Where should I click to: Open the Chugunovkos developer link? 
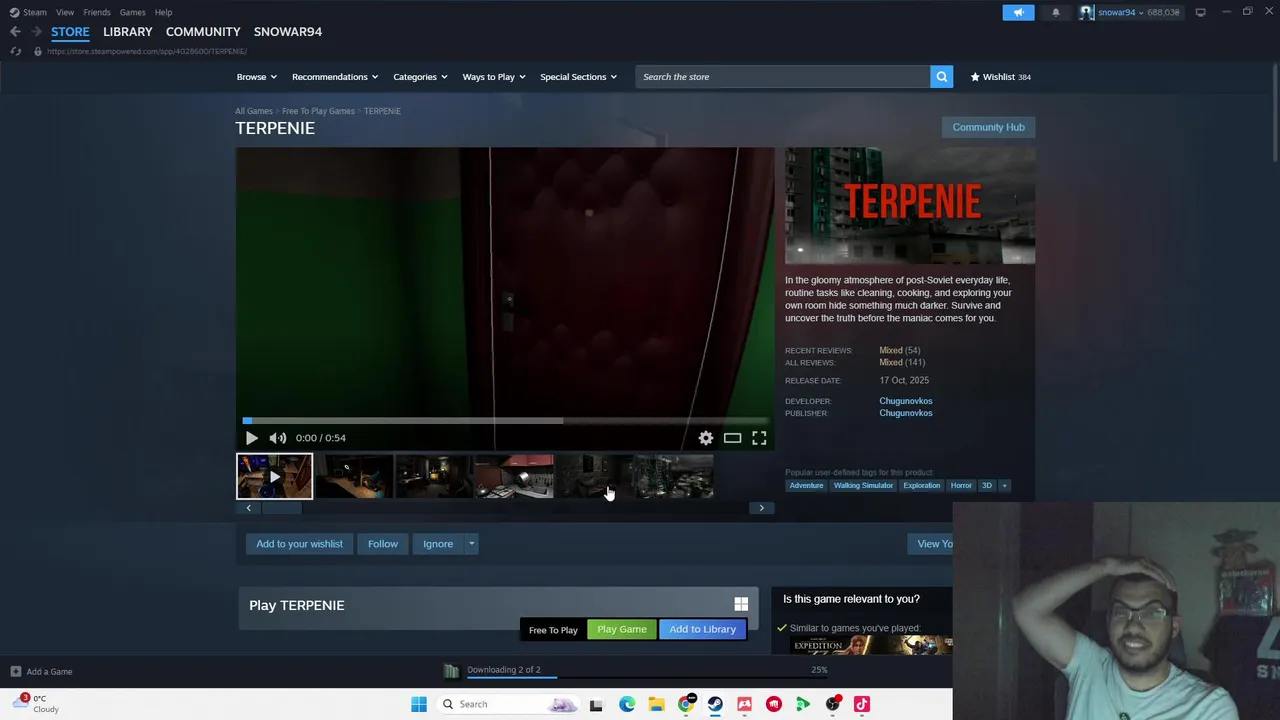click(906, 401)
